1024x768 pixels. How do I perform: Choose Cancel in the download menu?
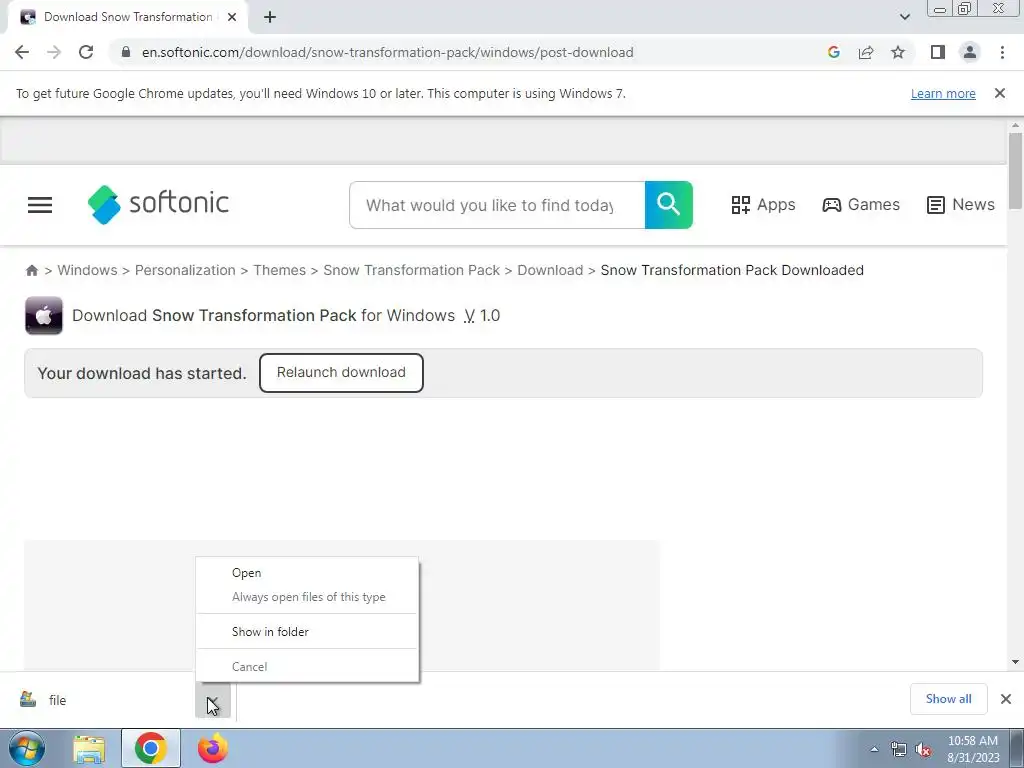coord(307,667)
